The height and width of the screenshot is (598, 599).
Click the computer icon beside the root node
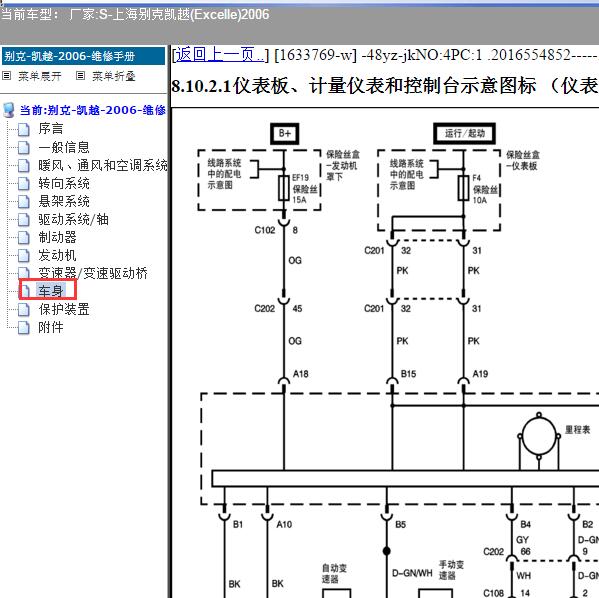tap(8, 110)
